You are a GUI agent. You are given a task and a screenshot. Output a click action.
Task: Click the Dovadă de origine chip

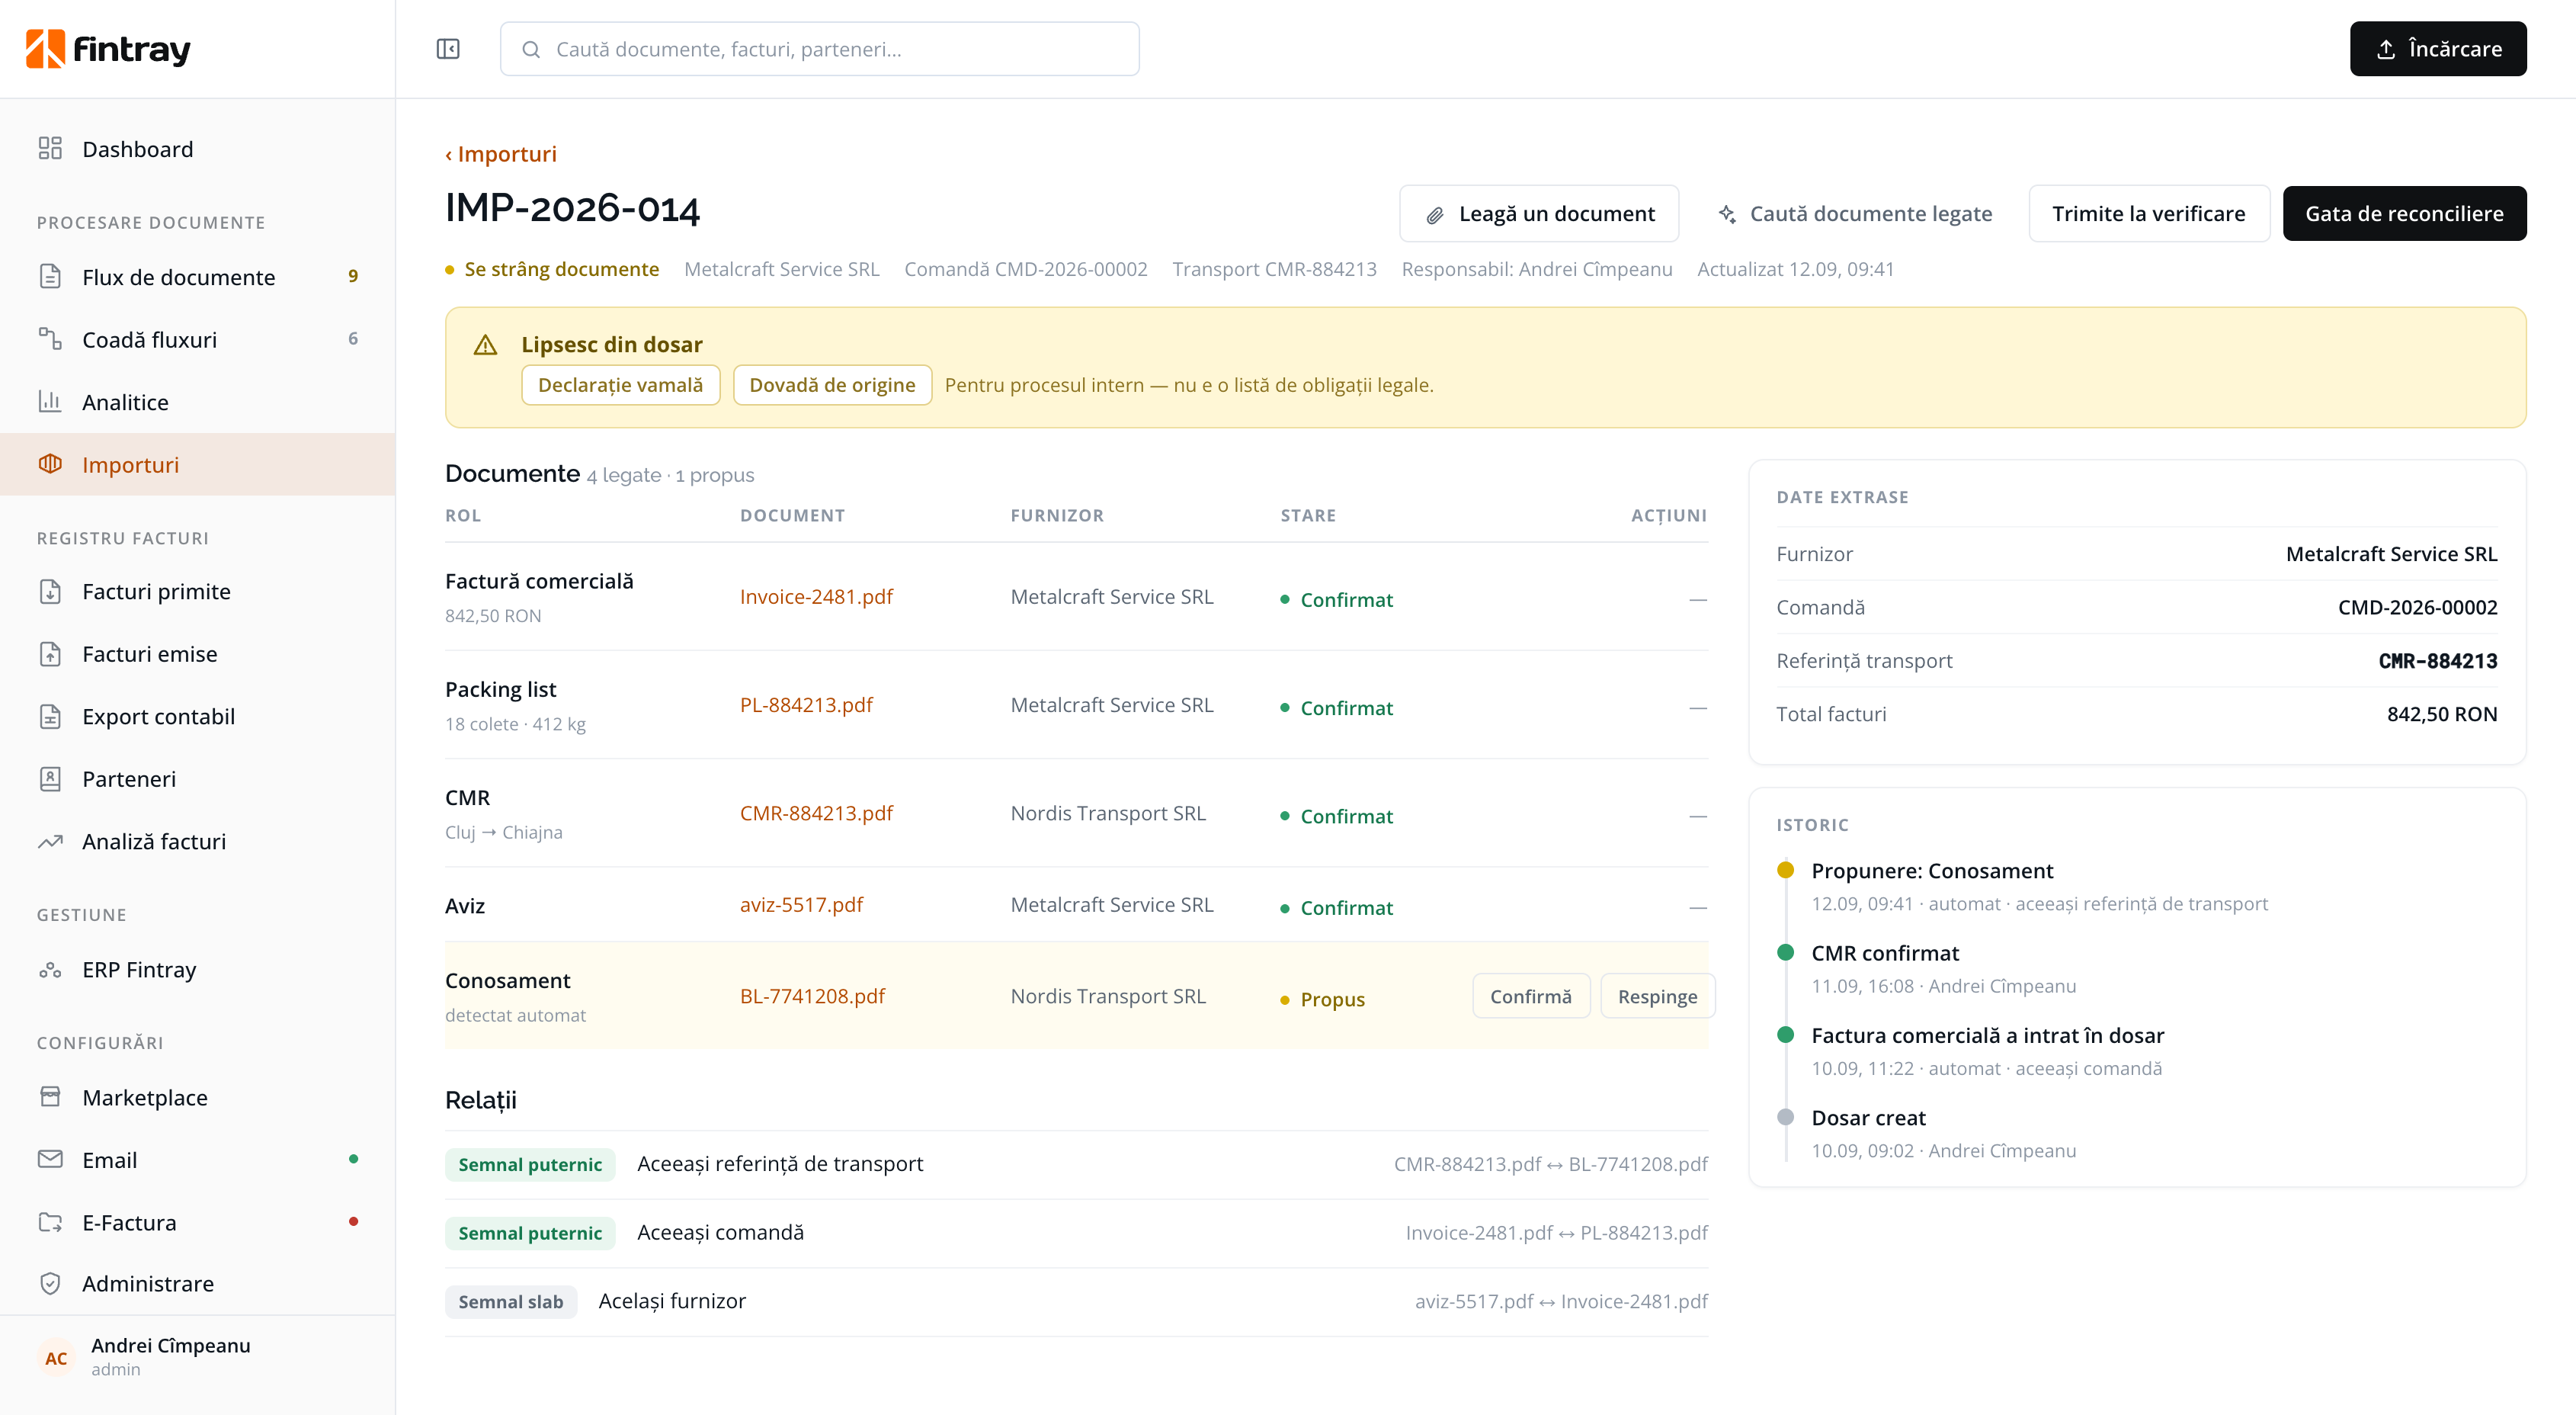coord(832,385)
